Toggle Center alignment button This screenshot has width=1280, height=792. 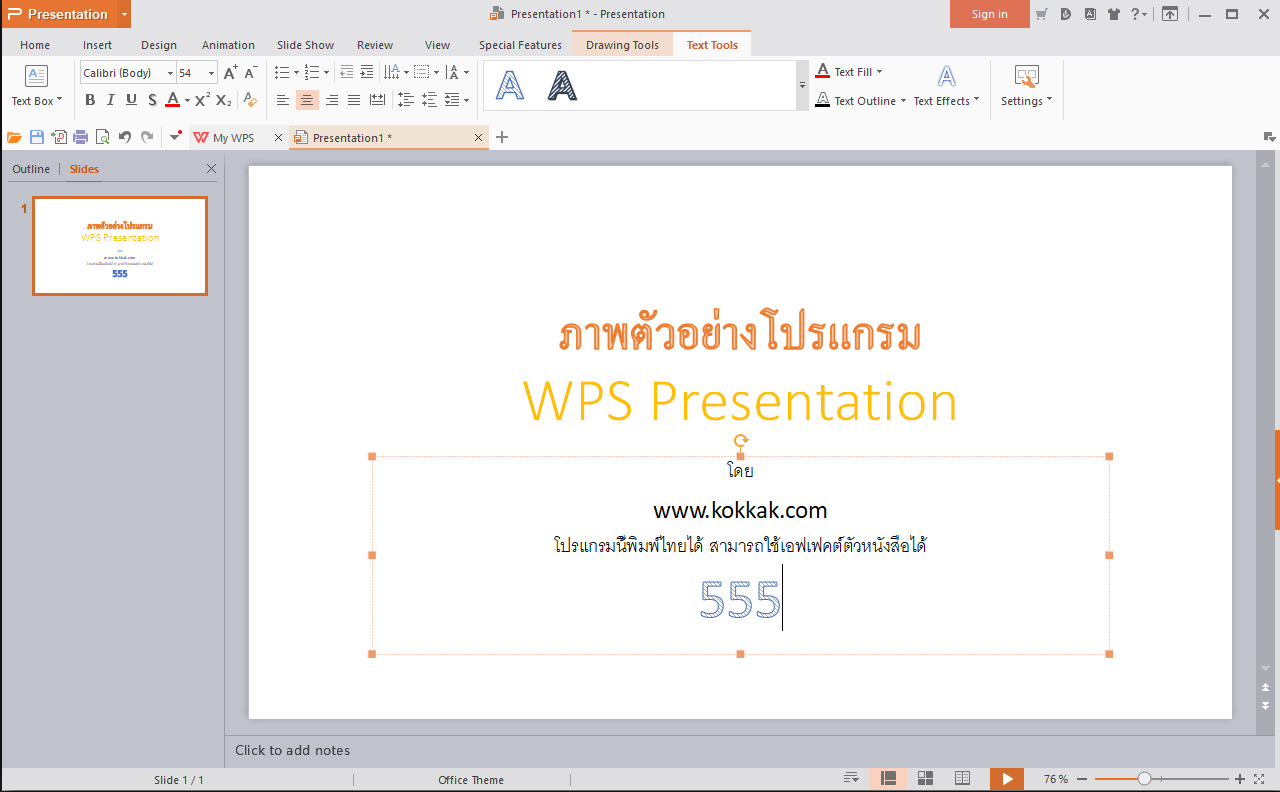[307, 100]
